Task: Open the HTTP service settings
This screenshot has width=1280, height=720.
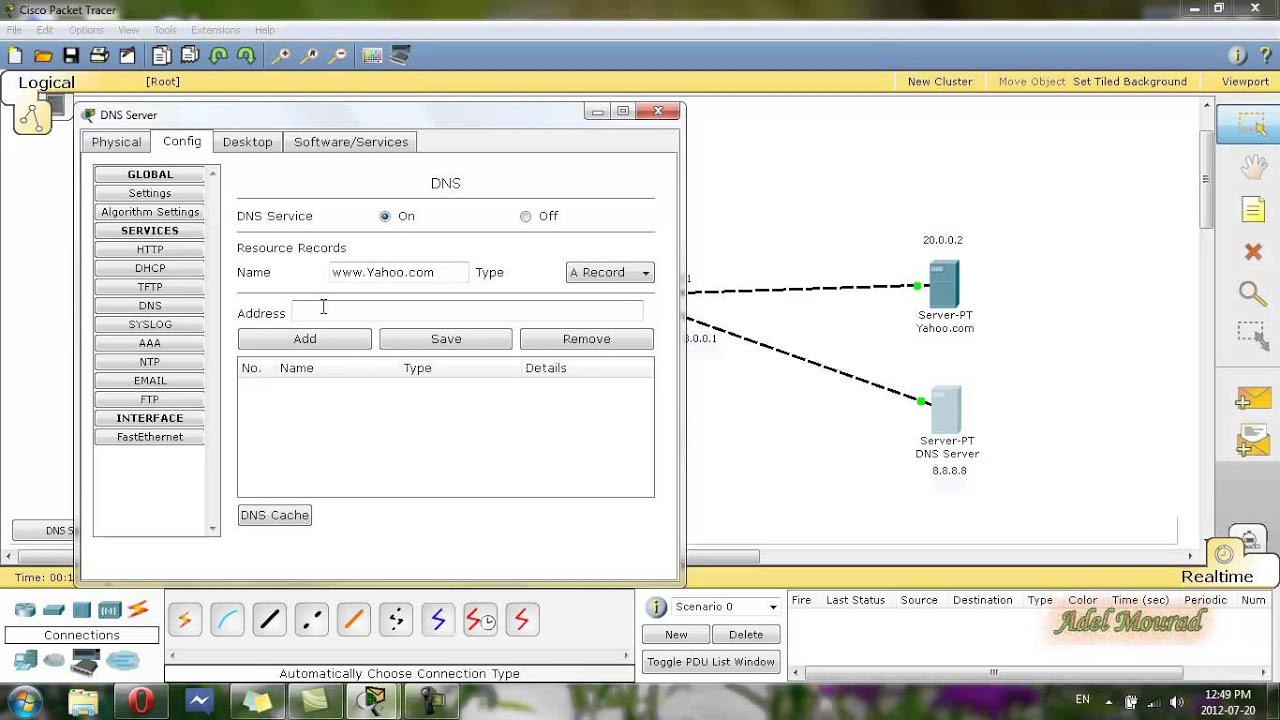Action: point(150,250)
